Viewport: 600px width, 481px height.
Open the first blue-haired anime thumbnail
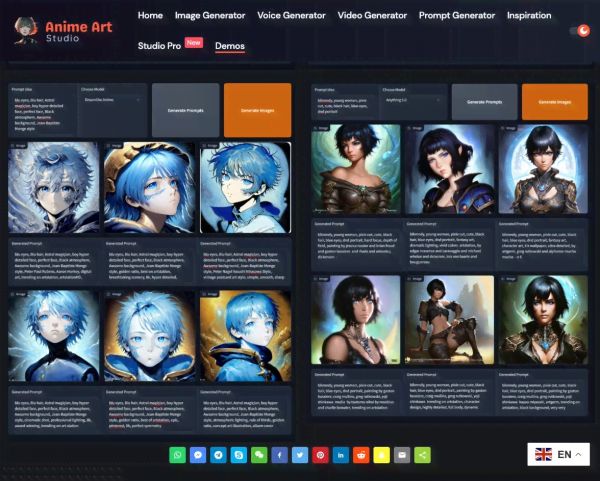[54, 187]
